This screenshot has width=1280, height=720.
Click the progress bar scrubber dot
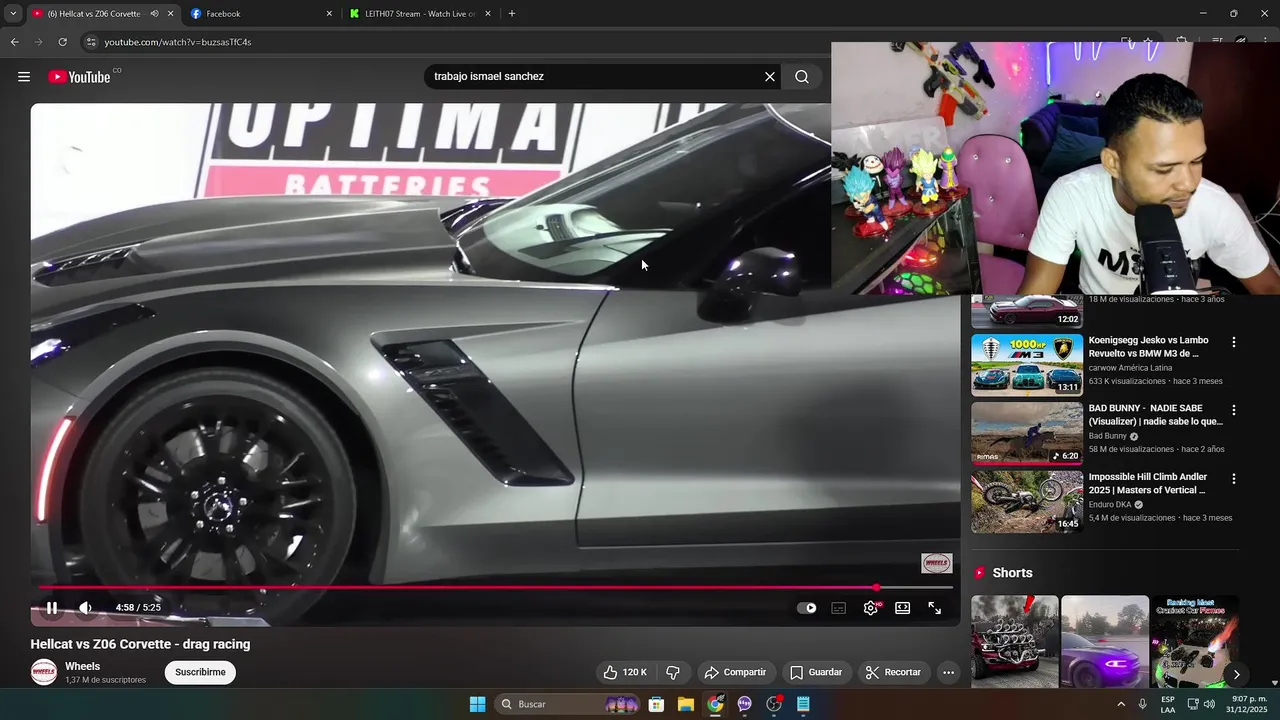tap(877, 588)
